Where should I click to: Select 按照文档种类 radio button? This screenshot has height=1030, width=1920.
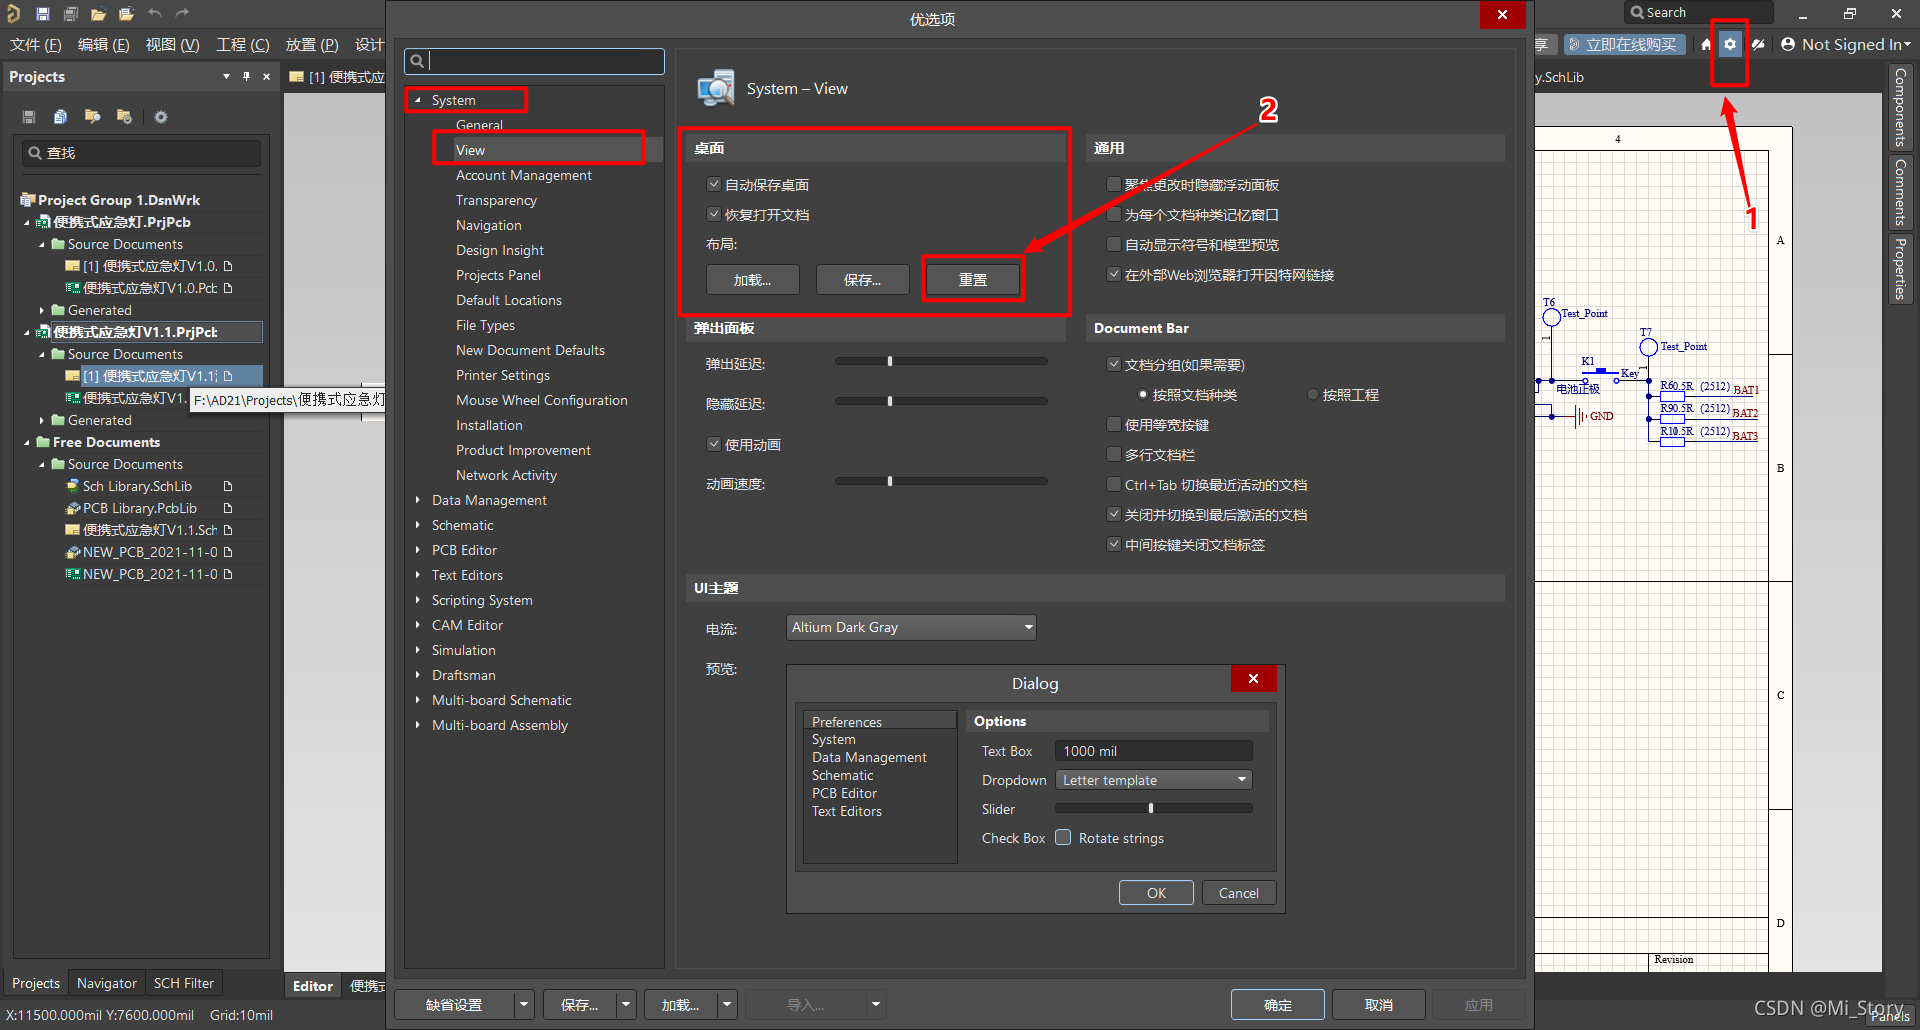[x=1143, y=395]
